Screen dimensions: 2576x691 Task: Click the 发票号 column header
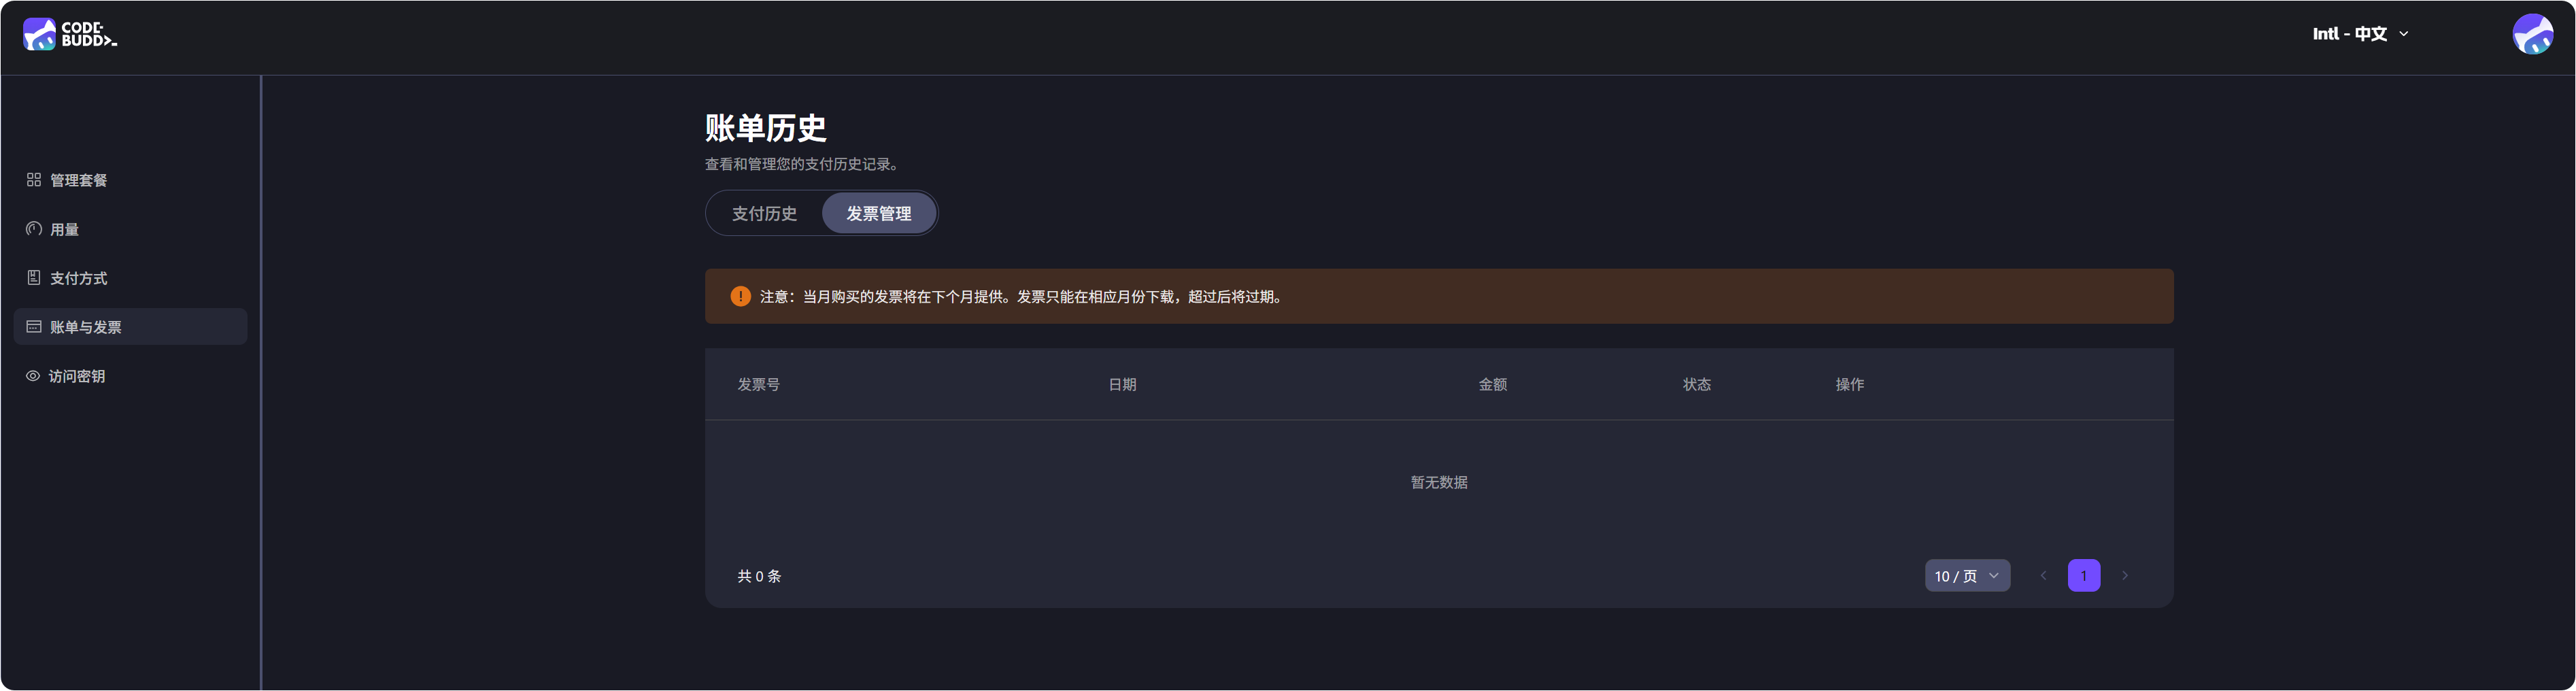759,385
